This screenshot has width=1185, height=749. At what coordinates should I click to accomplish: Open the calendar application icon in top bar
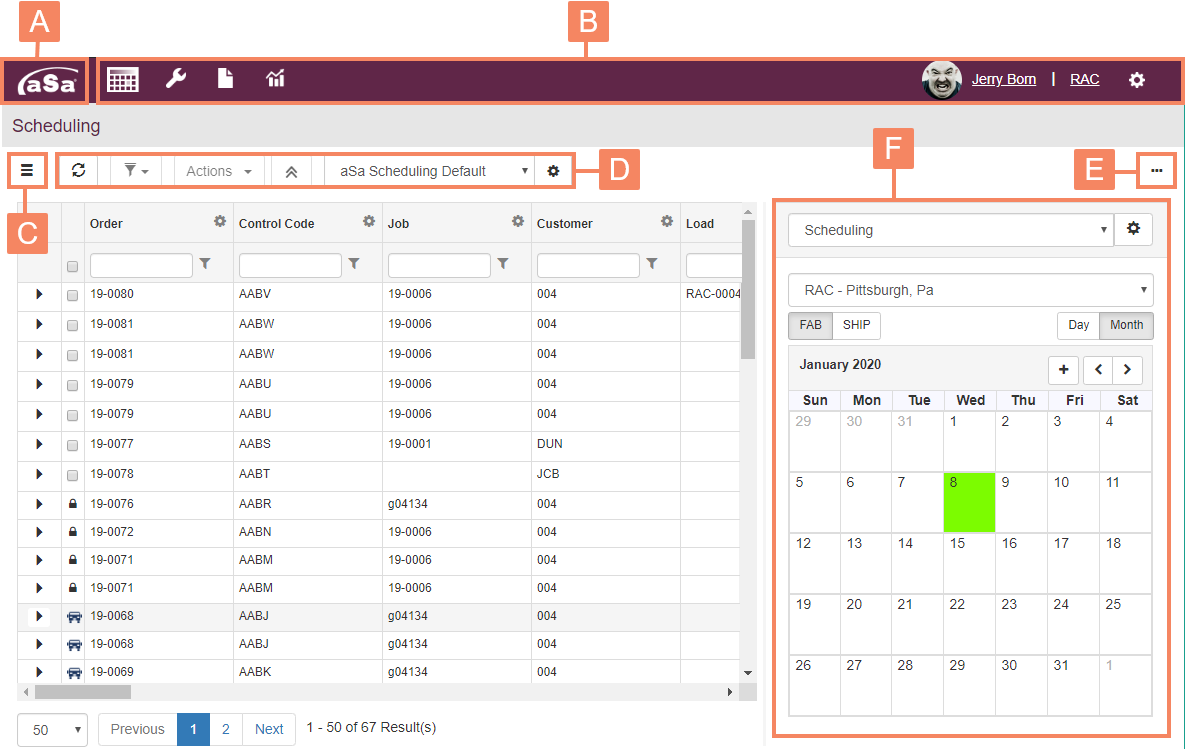(122, 79)
